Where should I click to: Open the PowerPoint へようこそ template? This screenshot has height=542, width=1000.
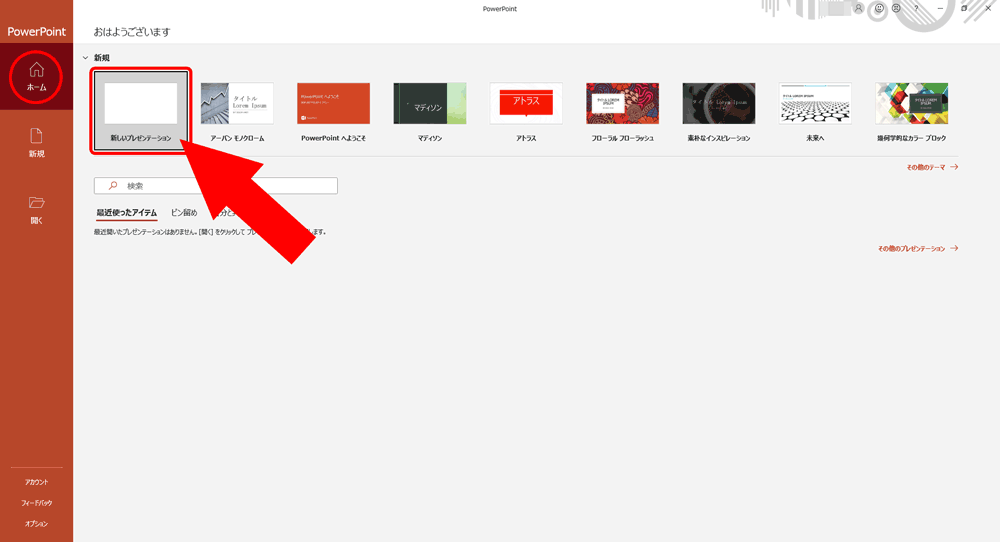click(334, 111)
